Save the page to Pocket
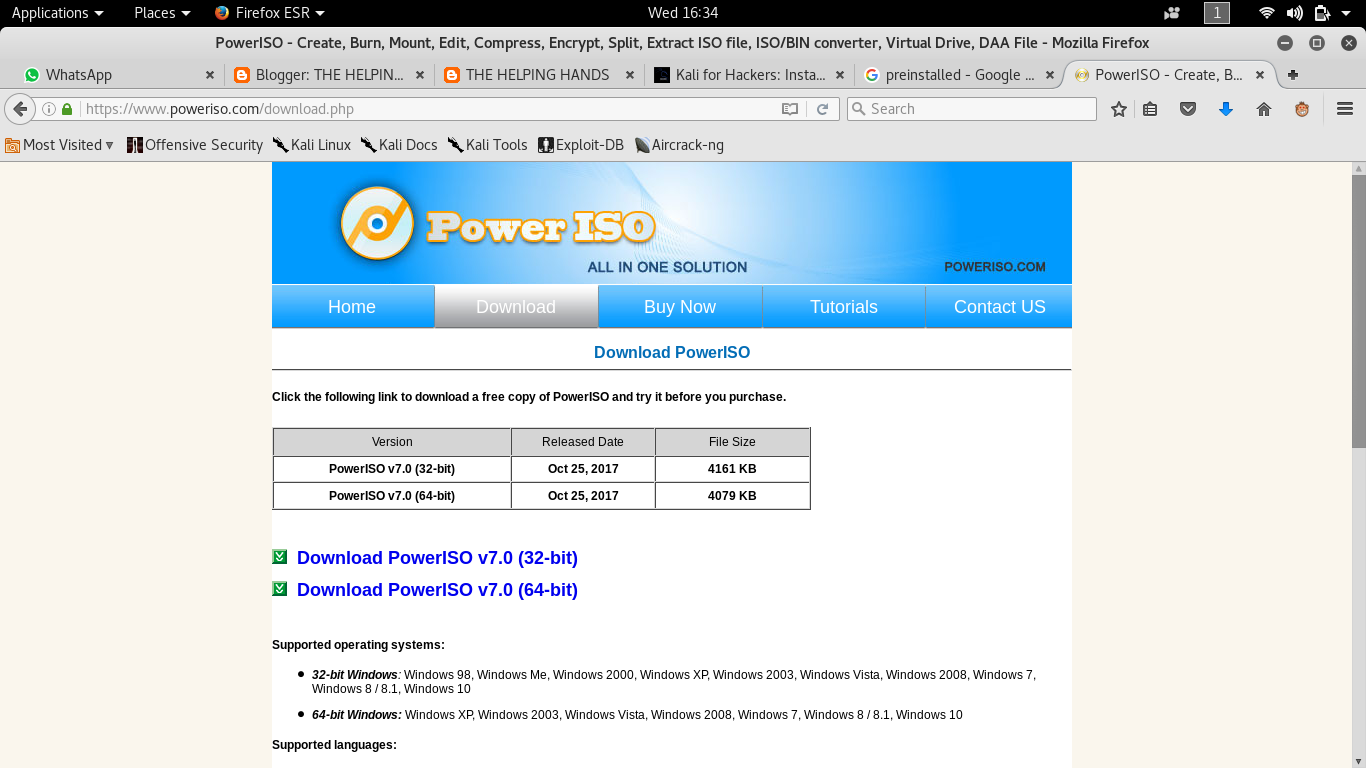This screenshot has width=1366, height=768. 1188,108
